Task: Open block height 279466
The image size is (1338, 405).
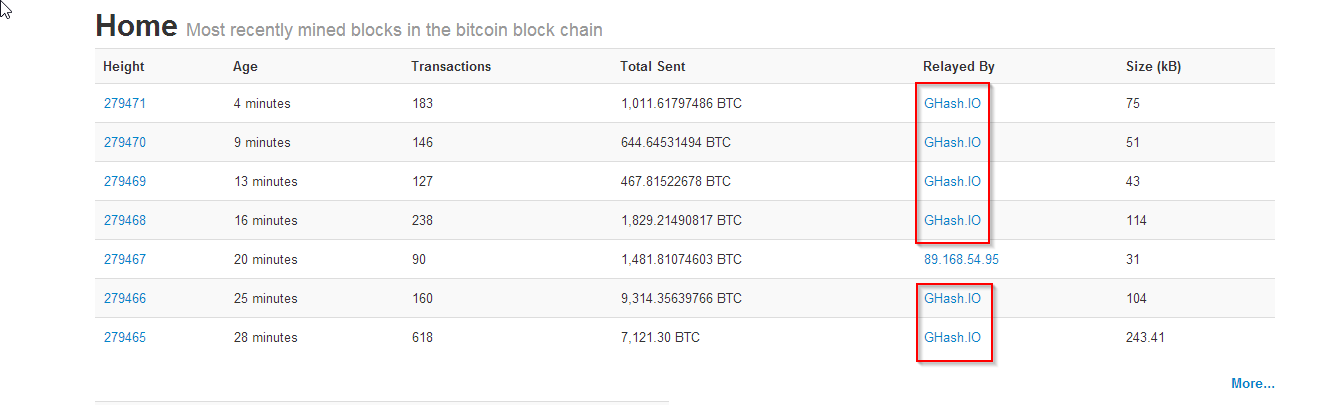Action: tap(125, 298)
